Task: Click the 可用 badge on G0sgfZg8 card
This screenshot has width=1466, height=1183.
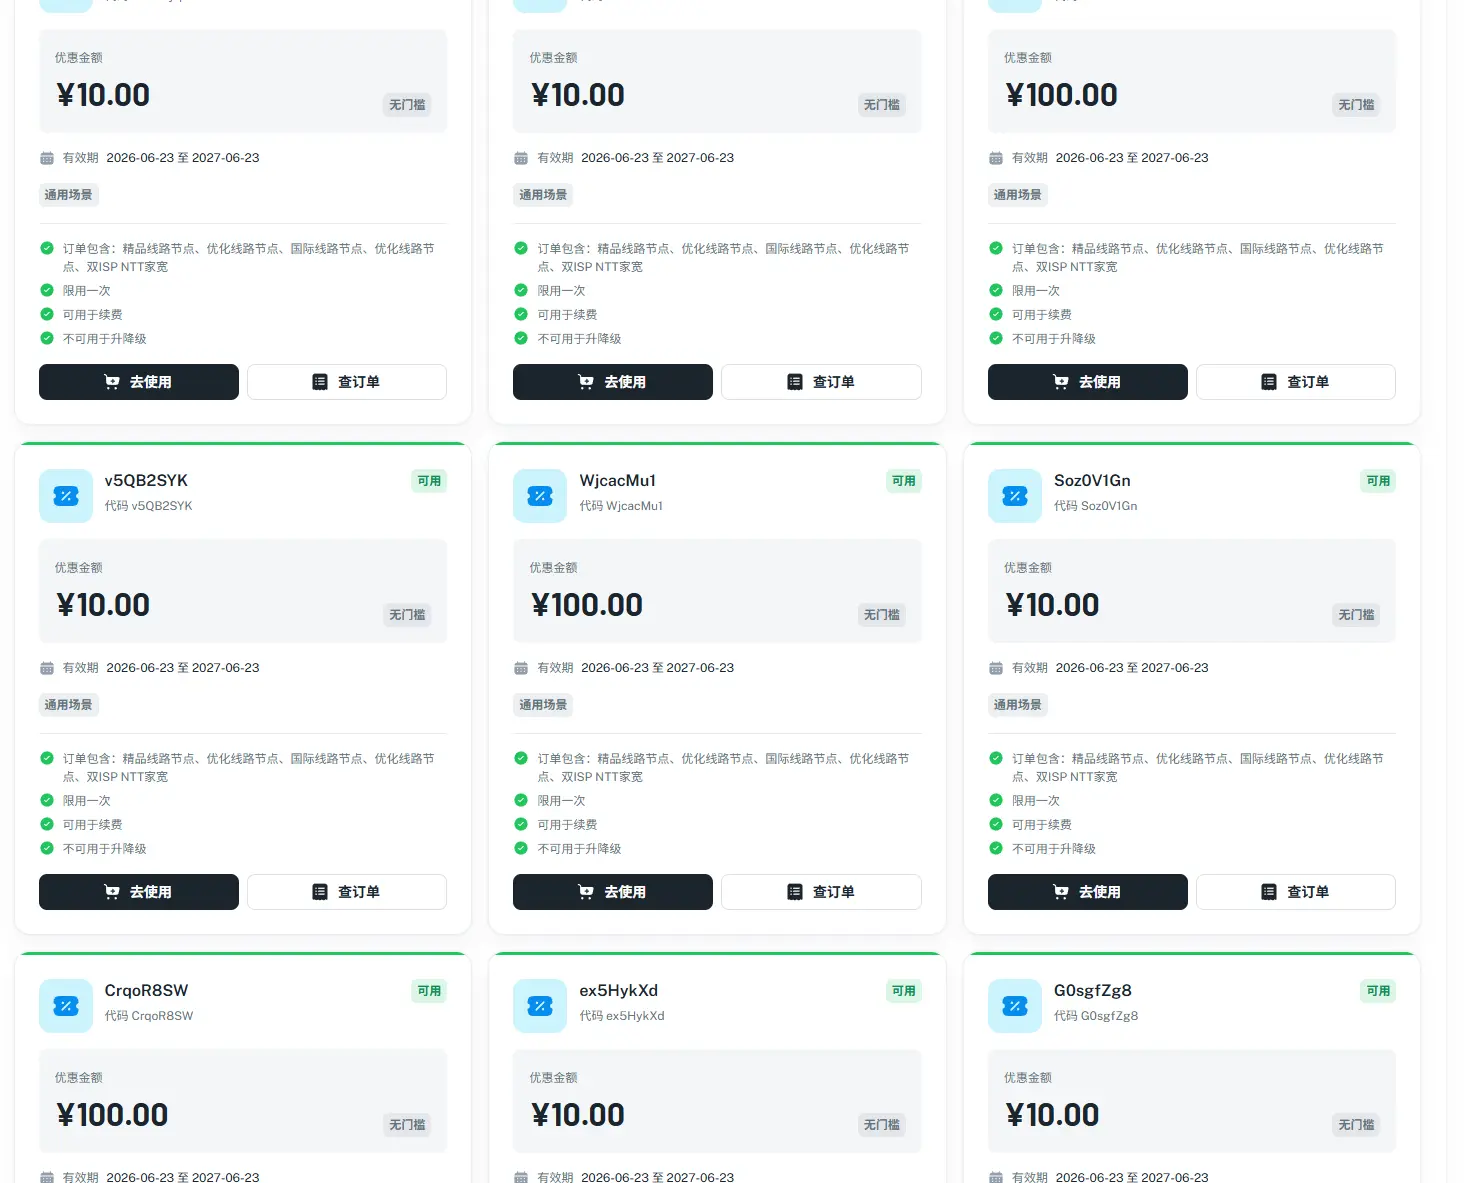Action: tap(1378, 991)
